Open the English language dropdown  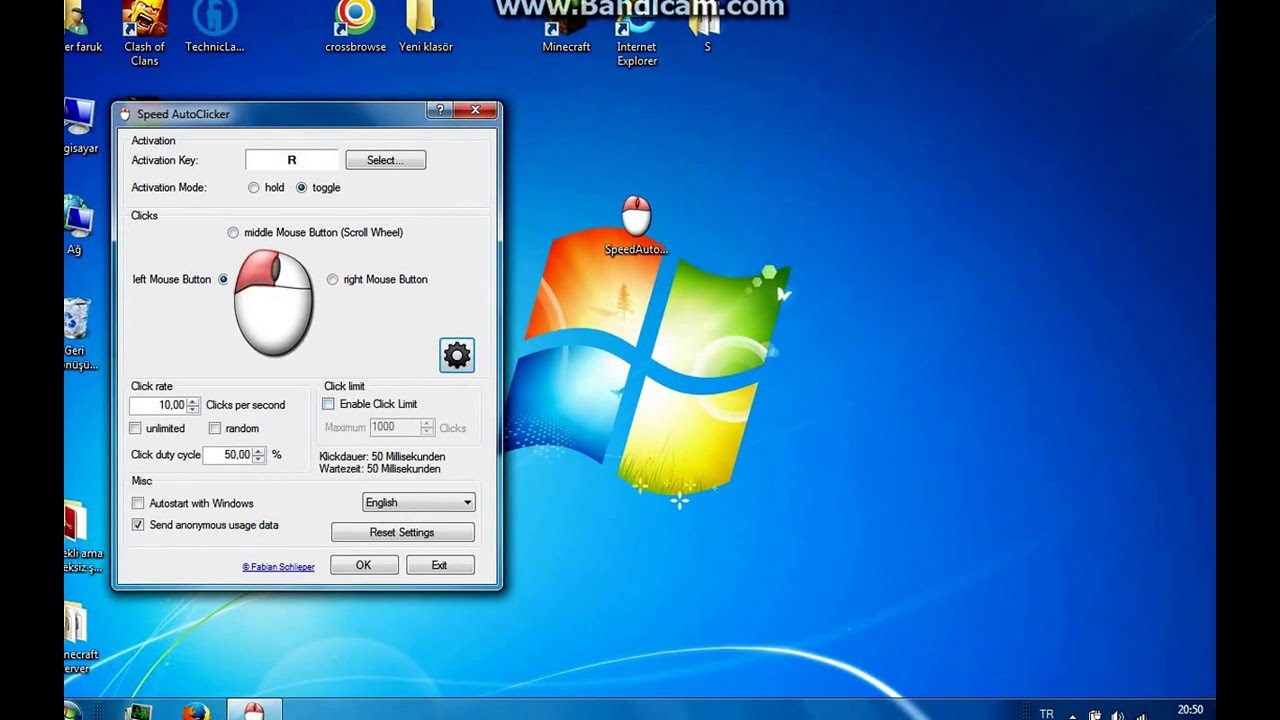tap(418, 502)
